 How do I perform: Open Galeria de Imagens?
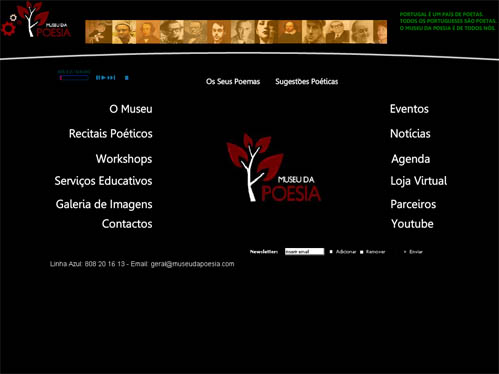pos(104,204)
